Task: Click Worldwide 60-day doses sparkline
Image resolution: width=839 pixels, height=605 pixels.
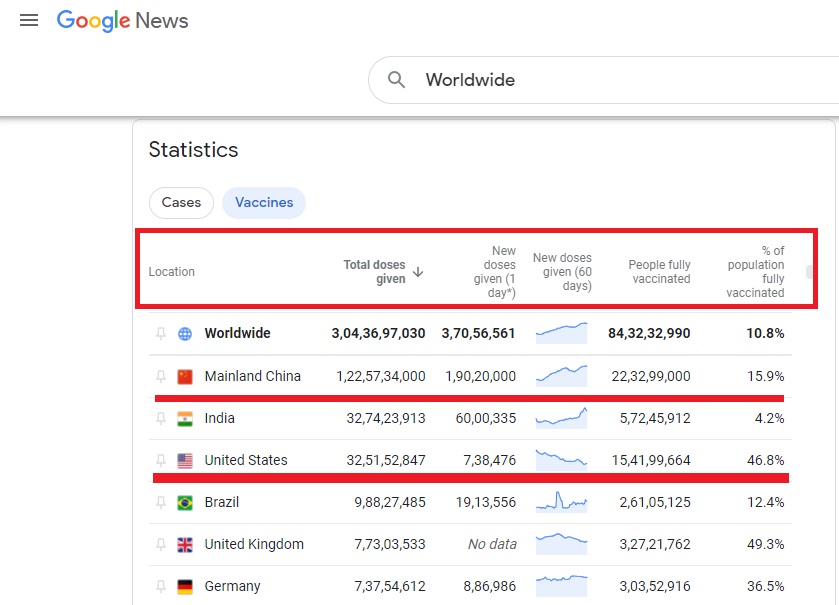Action: 561,333
